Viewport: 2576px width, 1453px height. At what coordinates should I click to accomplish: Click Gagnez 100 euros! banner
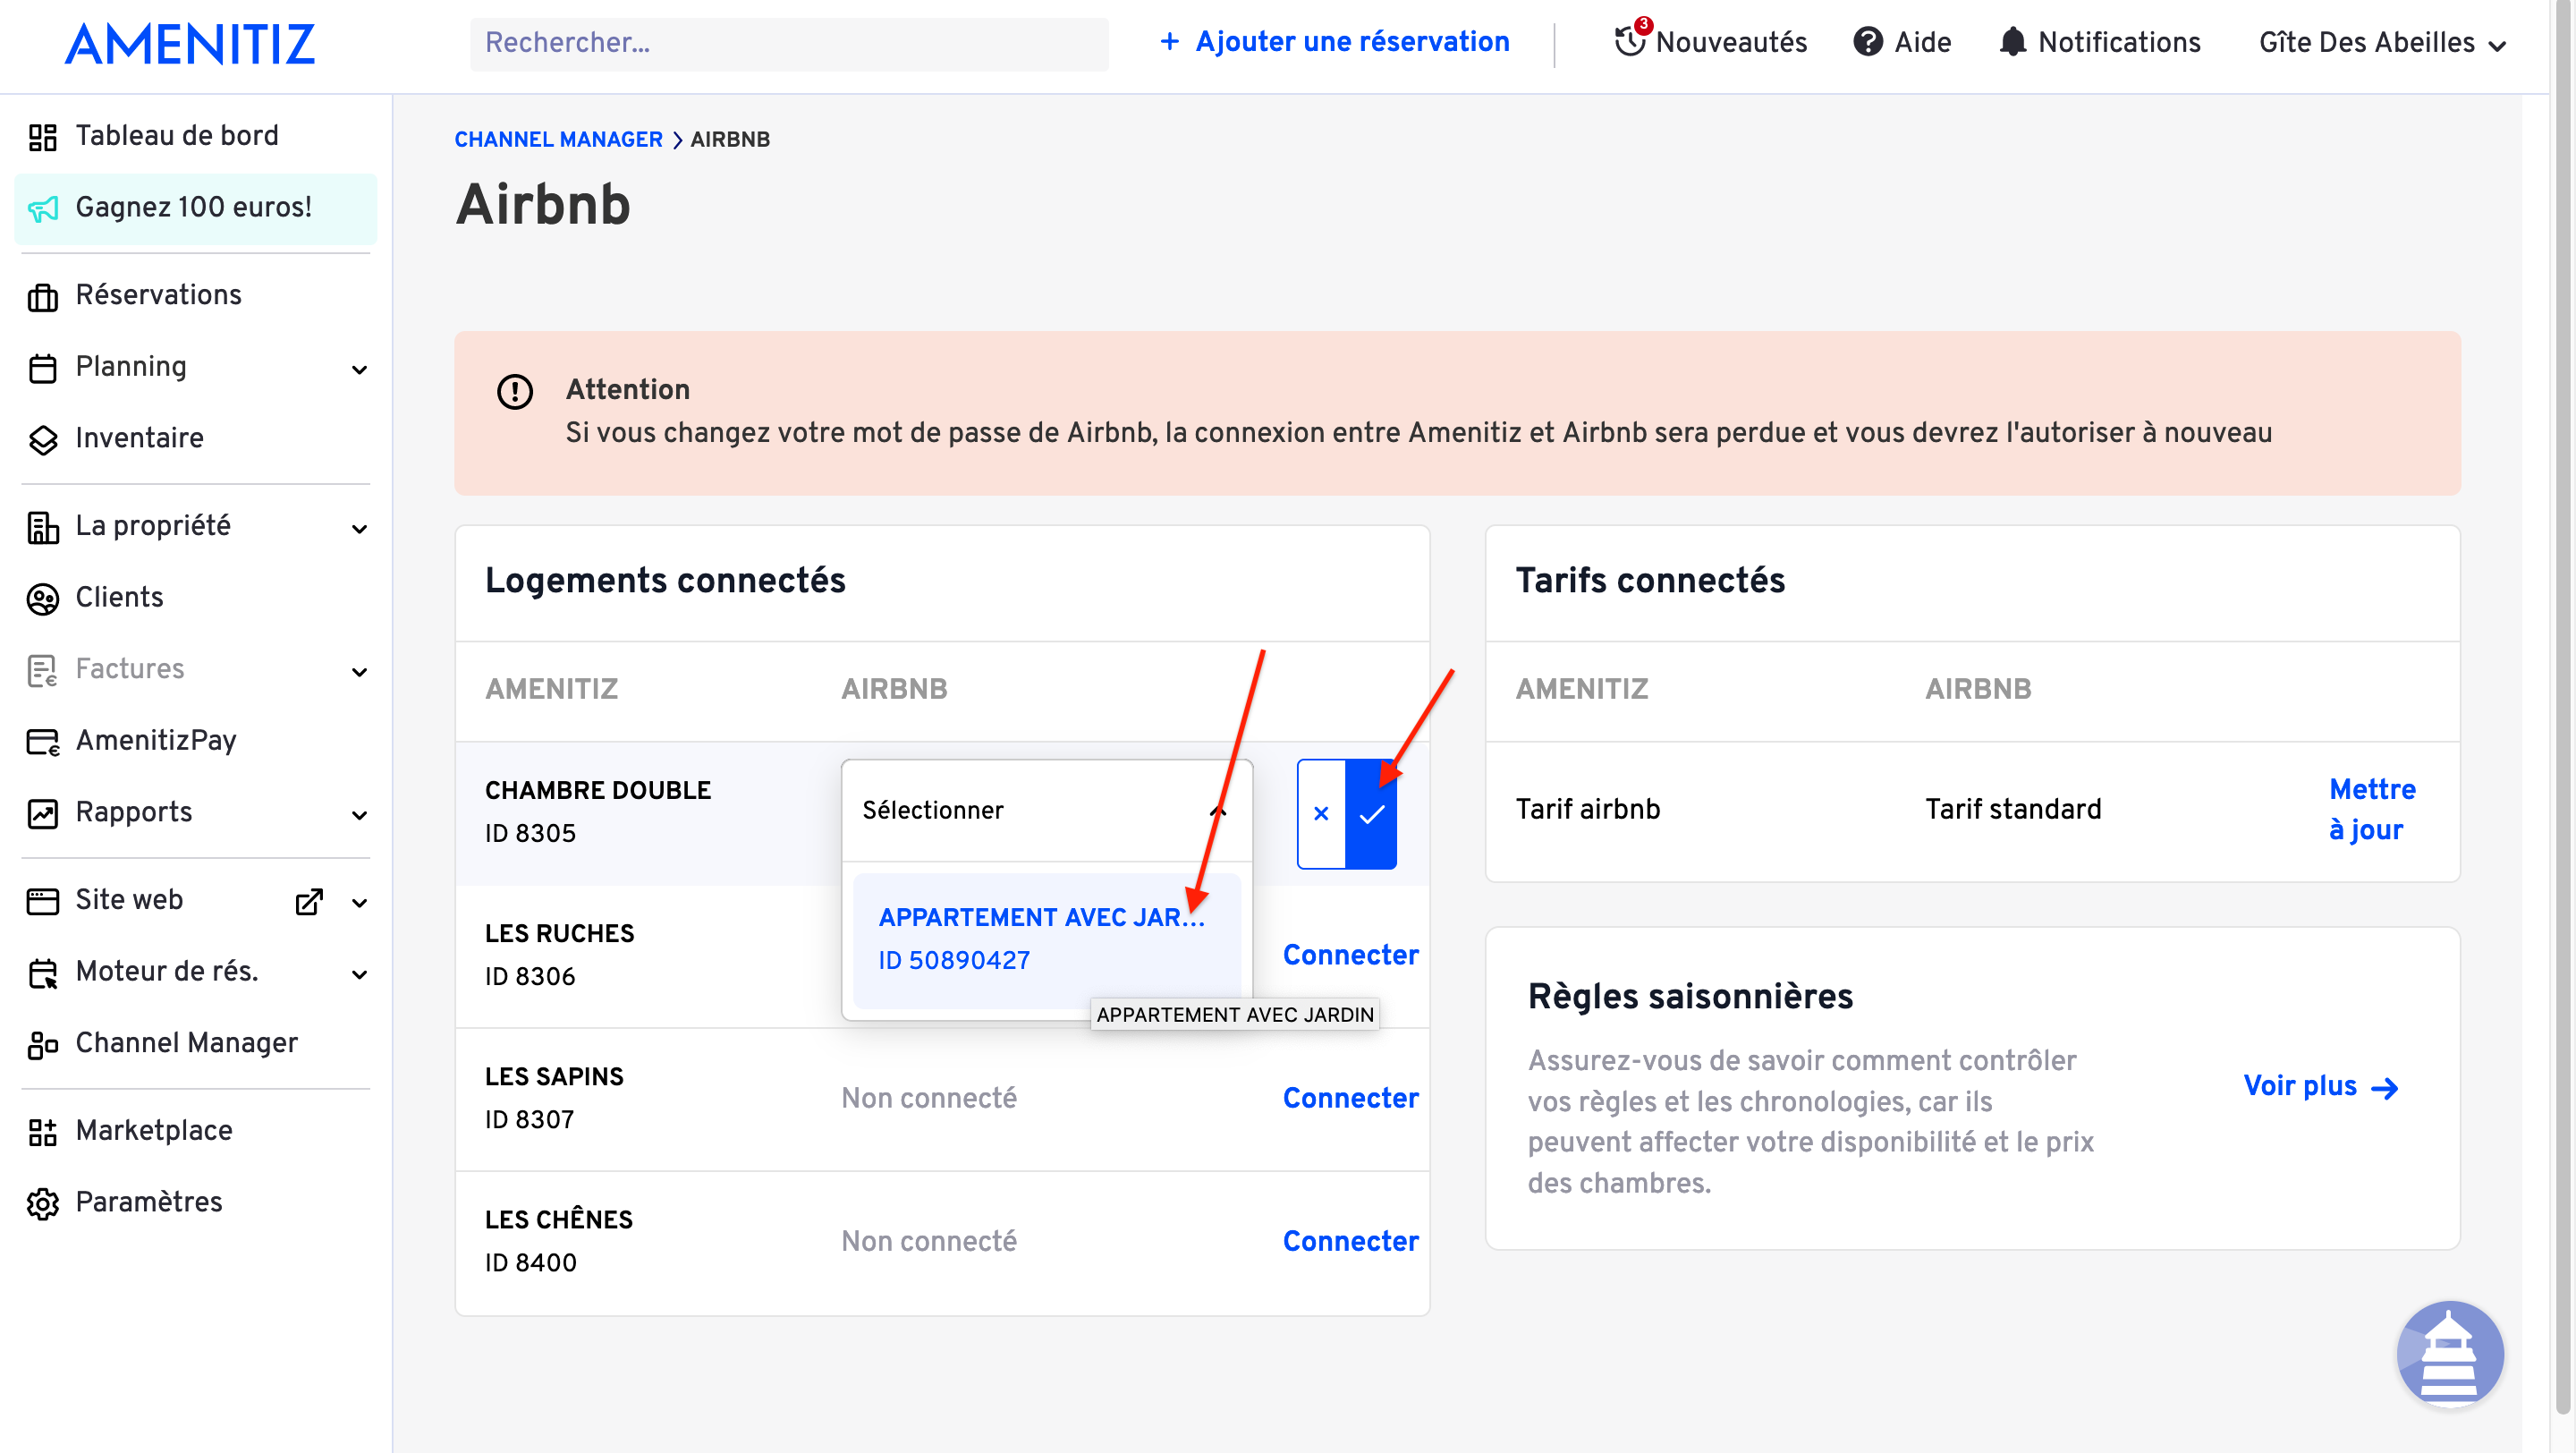point(196,208)
